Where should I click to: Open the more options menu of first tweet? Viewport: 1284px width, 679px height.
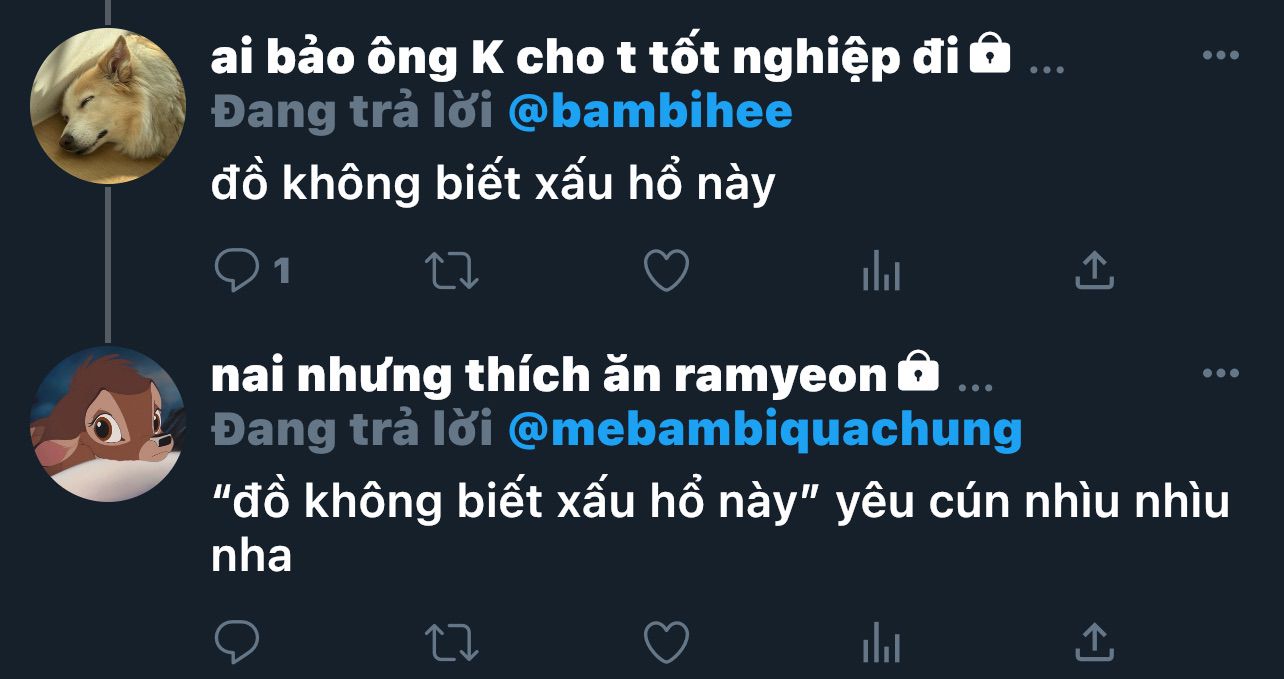pyautogui.click(x=1220, y=55)
